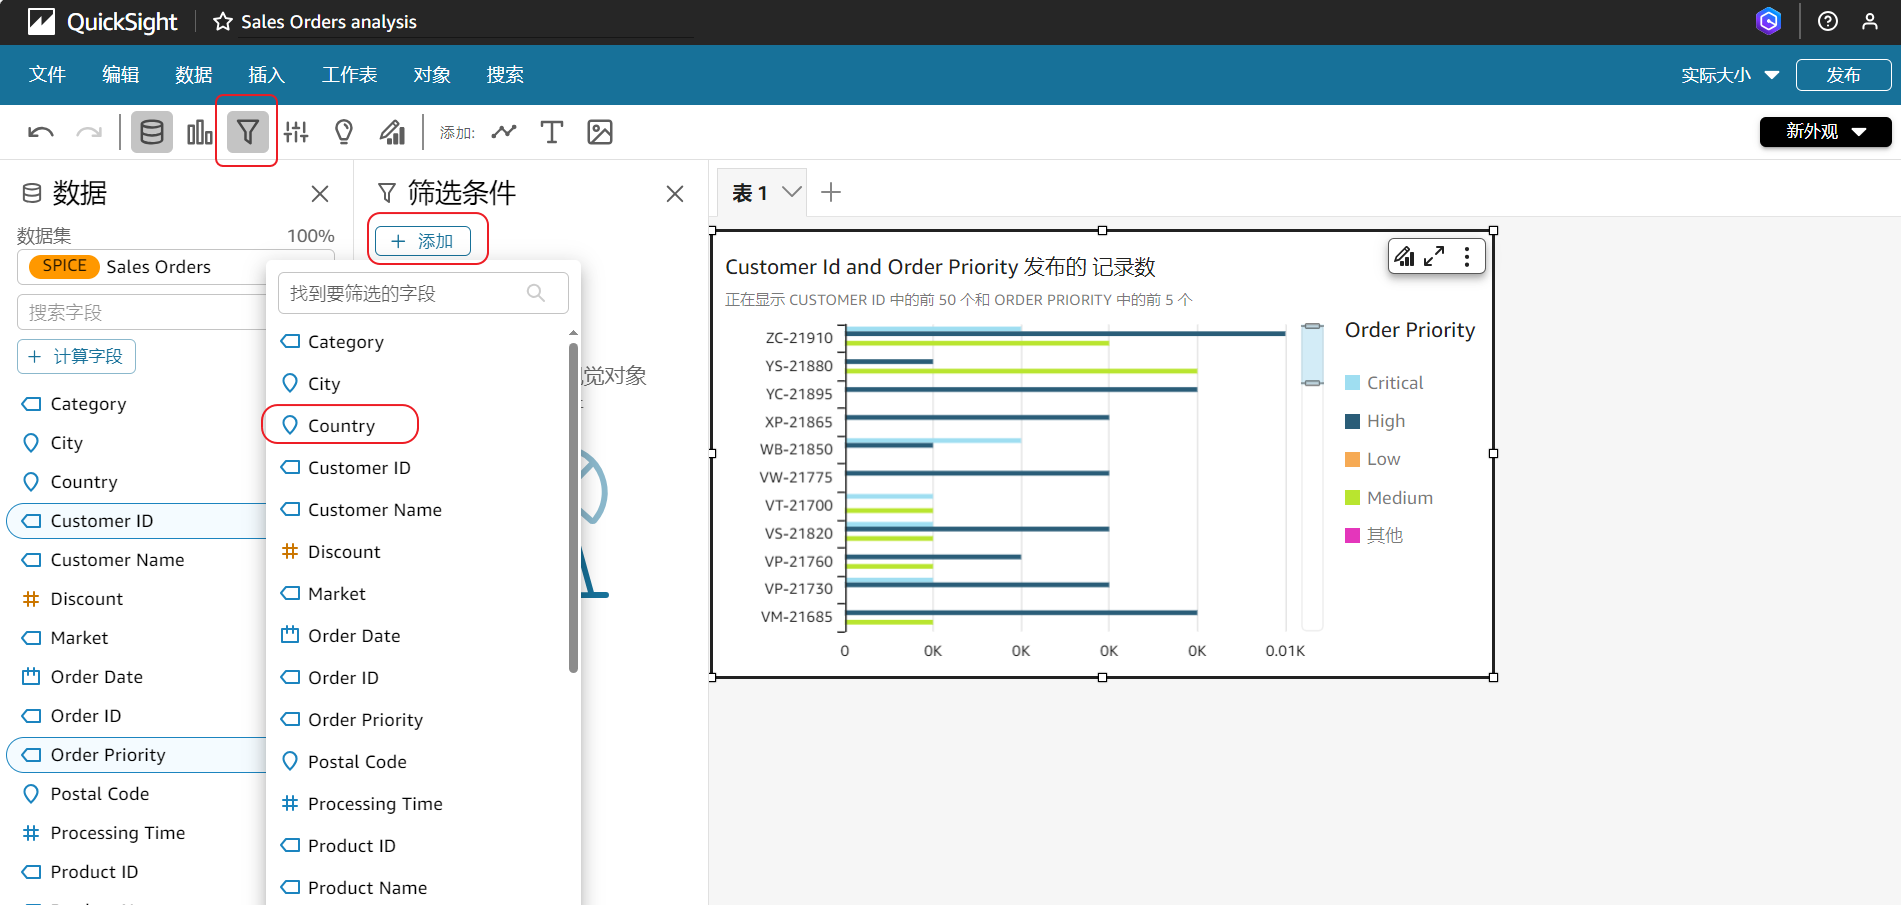
Task: Maximize the visual with expand arrows
Action: tap(1434, 257)
